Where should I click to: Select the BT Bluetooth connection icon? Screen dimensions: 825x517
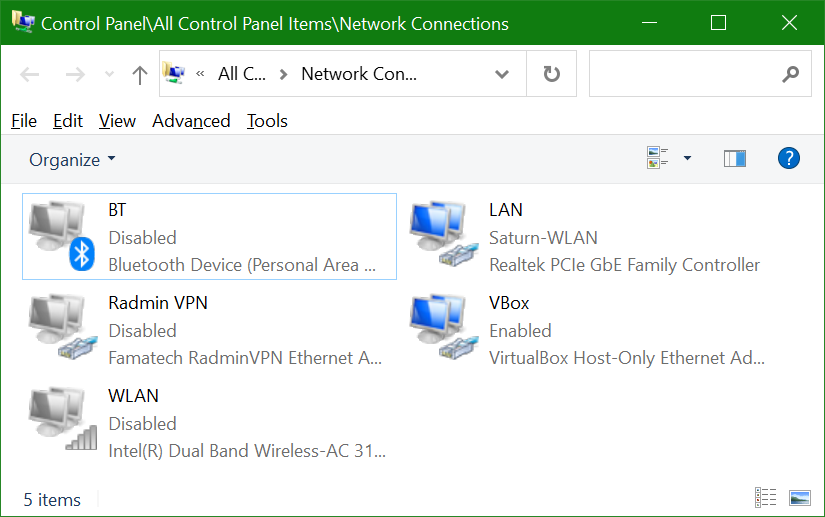[x=62, y=236]
